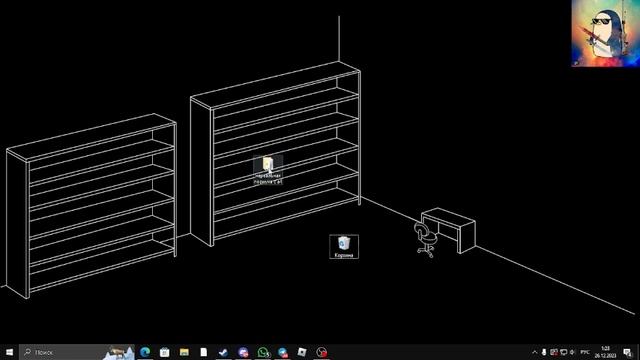640x360 pixels.
Task: Switch input language via РУС indicator
Action: (585, 352)
